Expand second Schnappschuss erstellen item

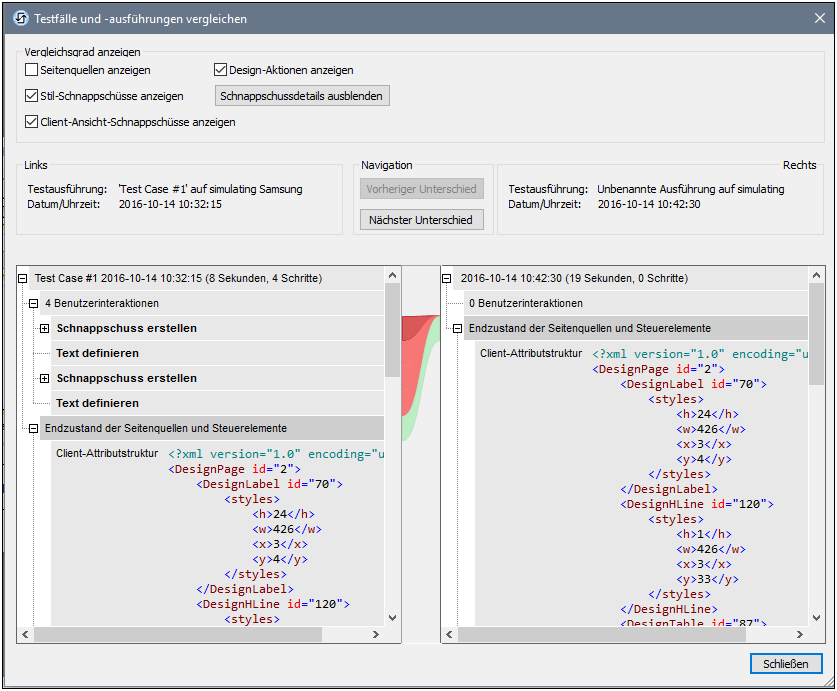[44, 378]
